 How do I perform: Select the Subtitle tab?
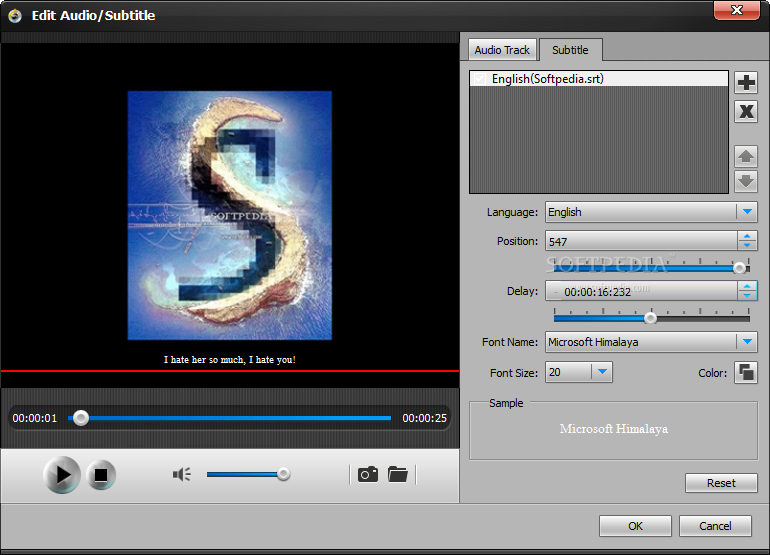(570, 50)
